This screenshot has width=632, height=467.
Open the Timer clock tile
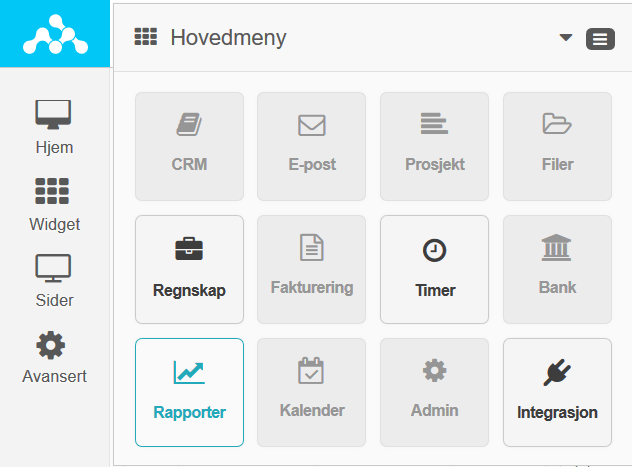(x=434, y=269)
